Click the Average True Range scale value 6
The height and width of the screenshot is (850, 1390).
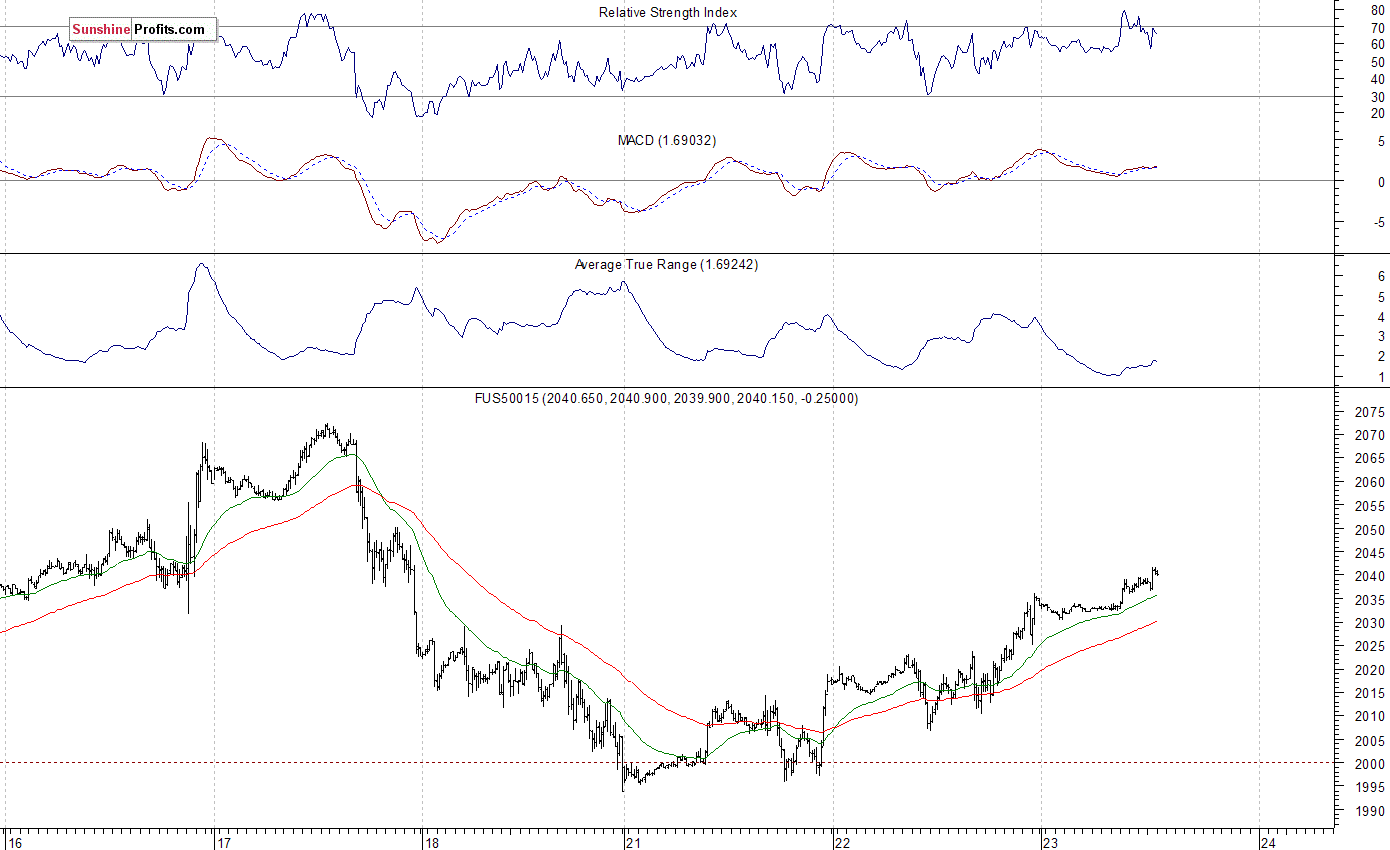(x=1382, y=275)
